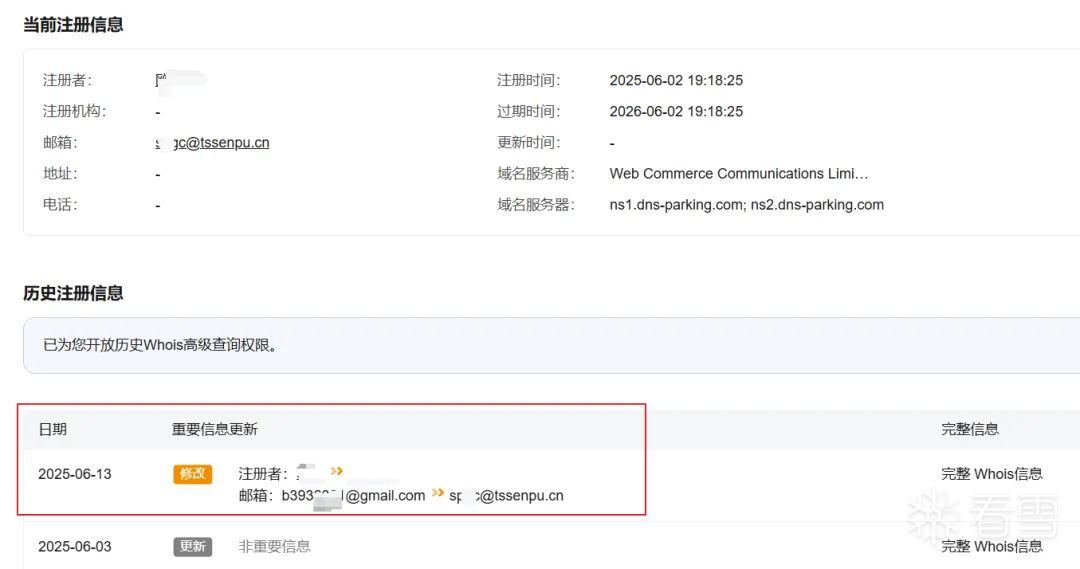
Task: Click the historical Whois advanced query notice banner
Action: coord(551,345)
